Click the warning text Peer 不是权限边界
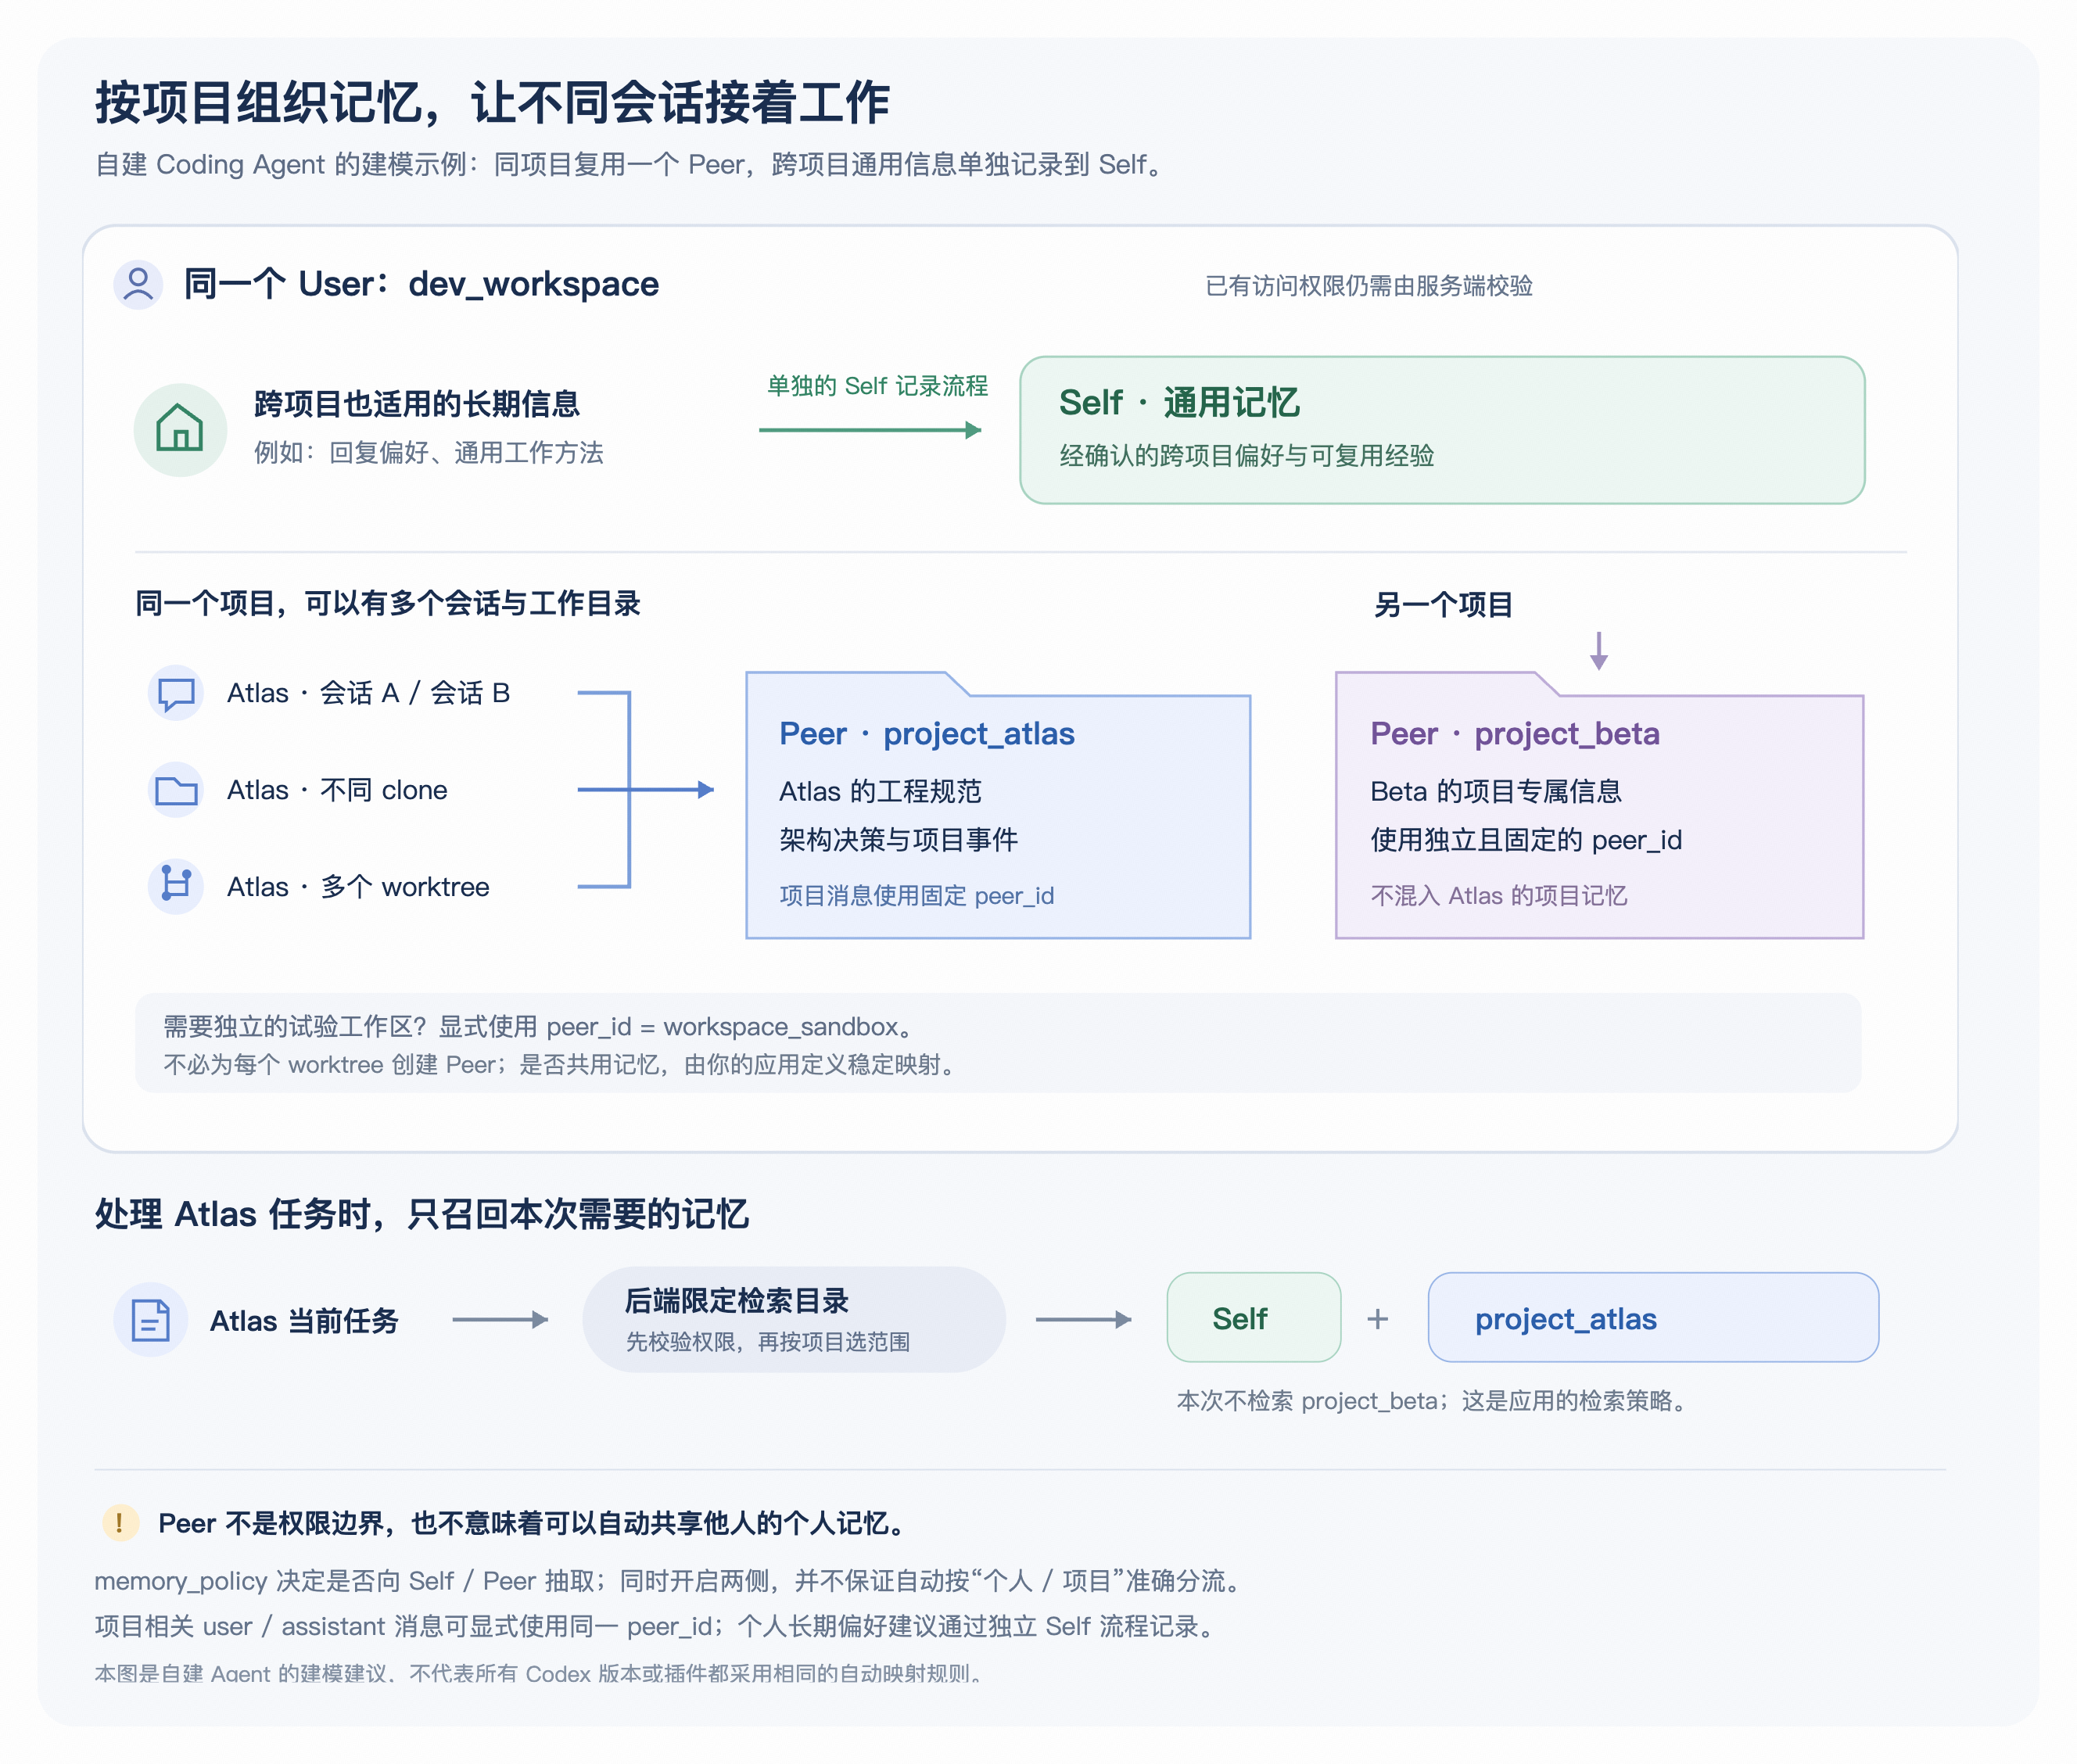The image size is (2077, 1764). click(x=534, y=1523)
